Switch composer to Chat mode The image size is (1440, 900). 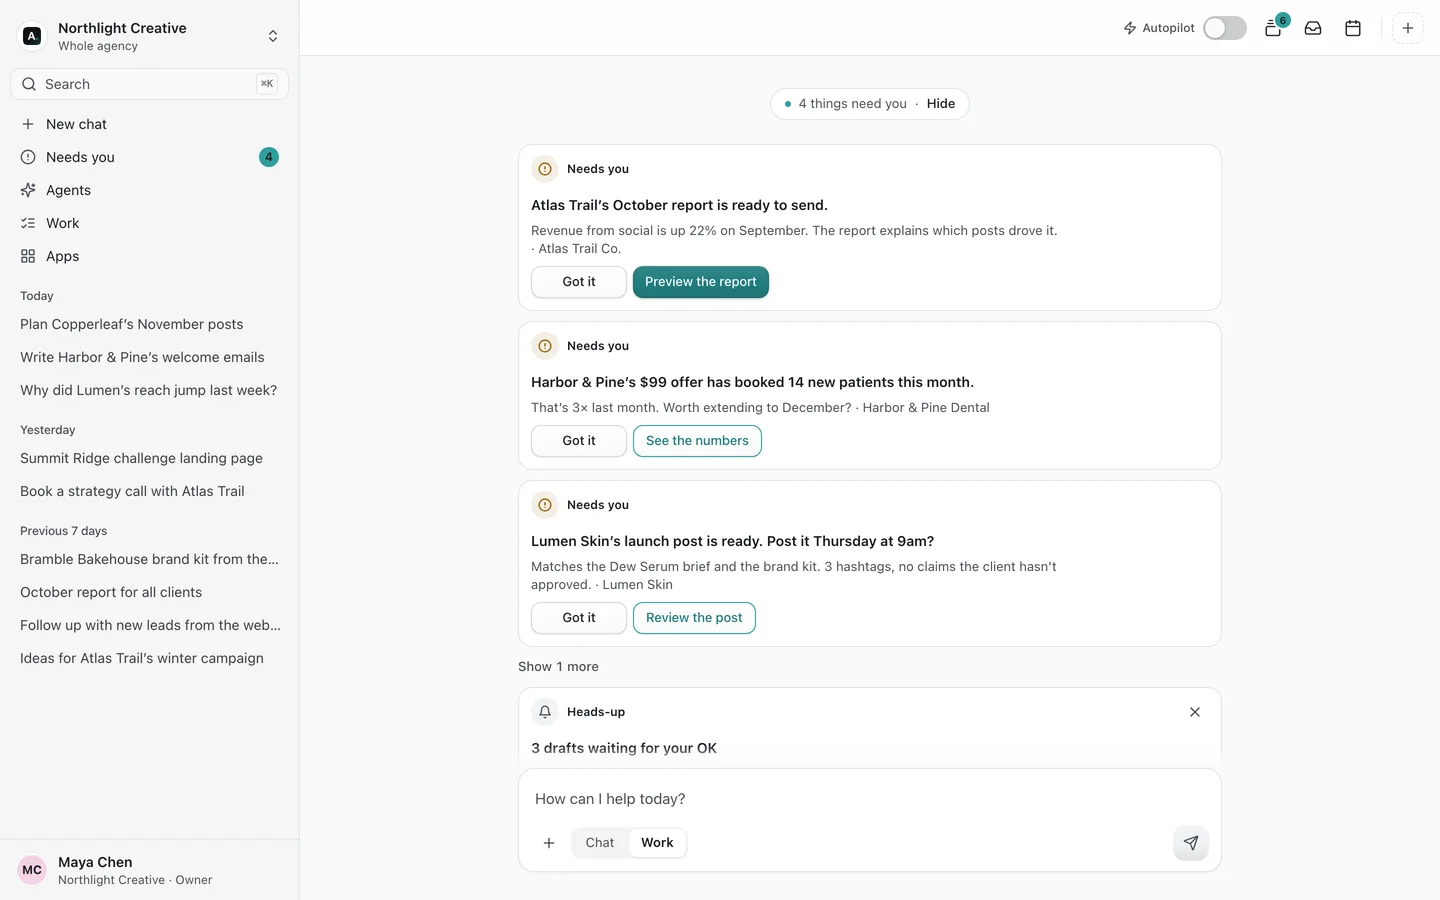[600, 843]
